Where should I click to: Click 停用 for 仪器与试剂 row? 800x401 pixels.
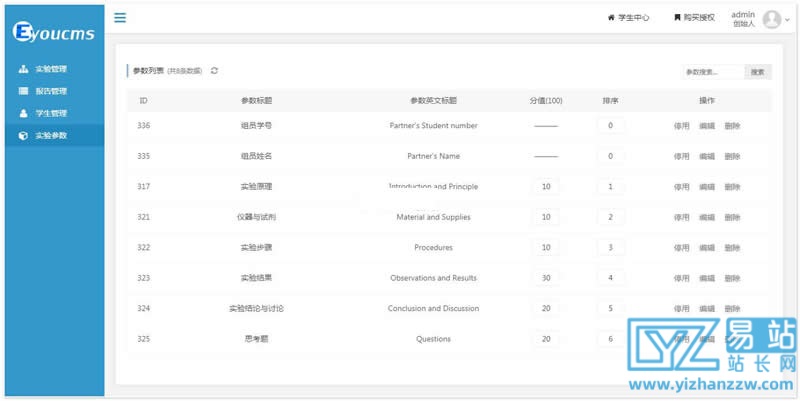(681, 217)
